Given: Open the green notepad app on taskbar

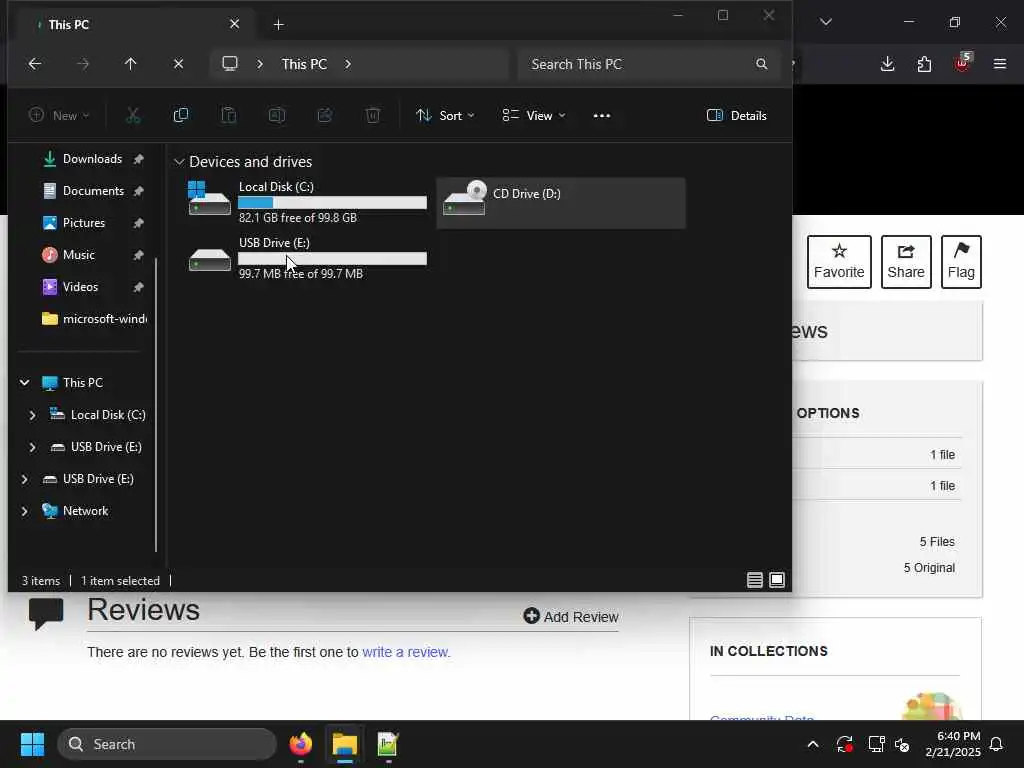Looking at the screenshot, I should point(388,744).
